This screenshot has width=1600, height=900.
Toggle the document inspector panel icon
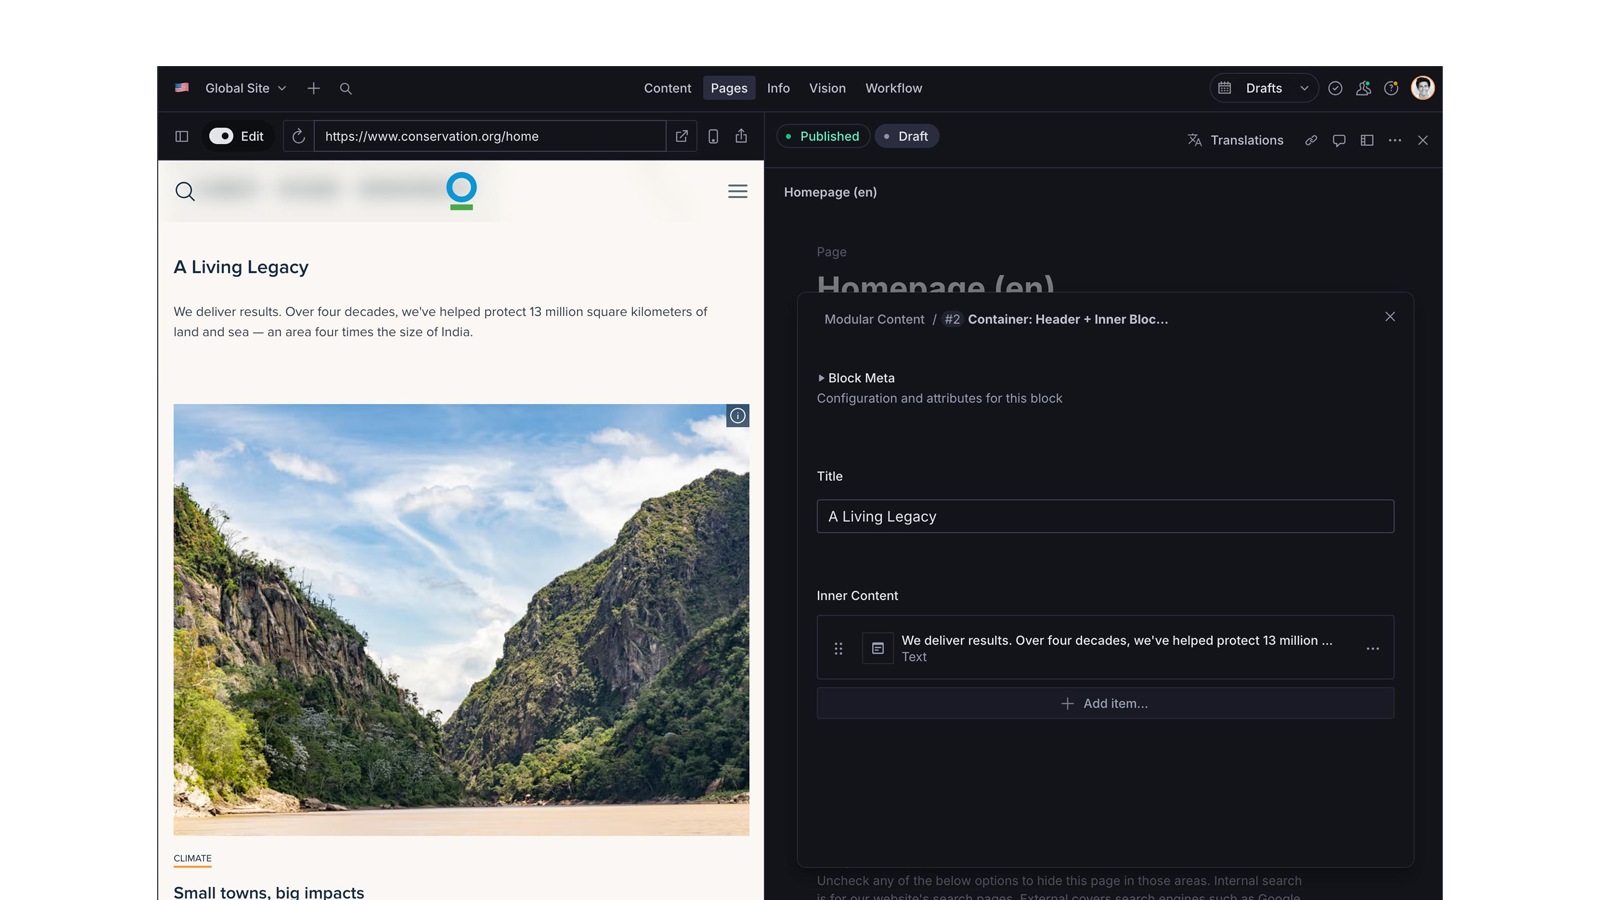coord(1367,140)
